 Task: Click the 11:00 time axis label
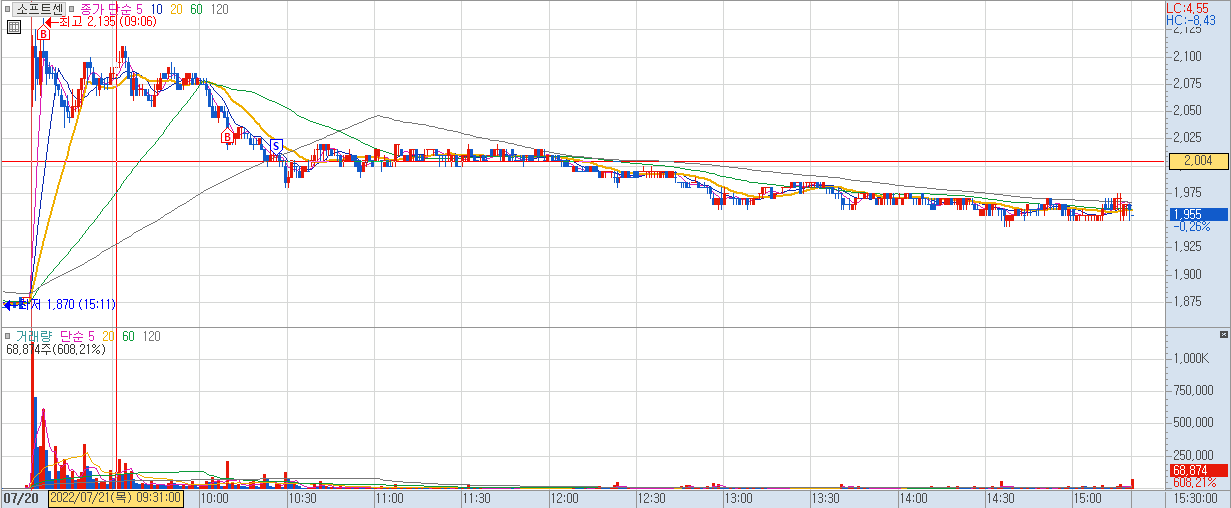click(x=389, y=497)
